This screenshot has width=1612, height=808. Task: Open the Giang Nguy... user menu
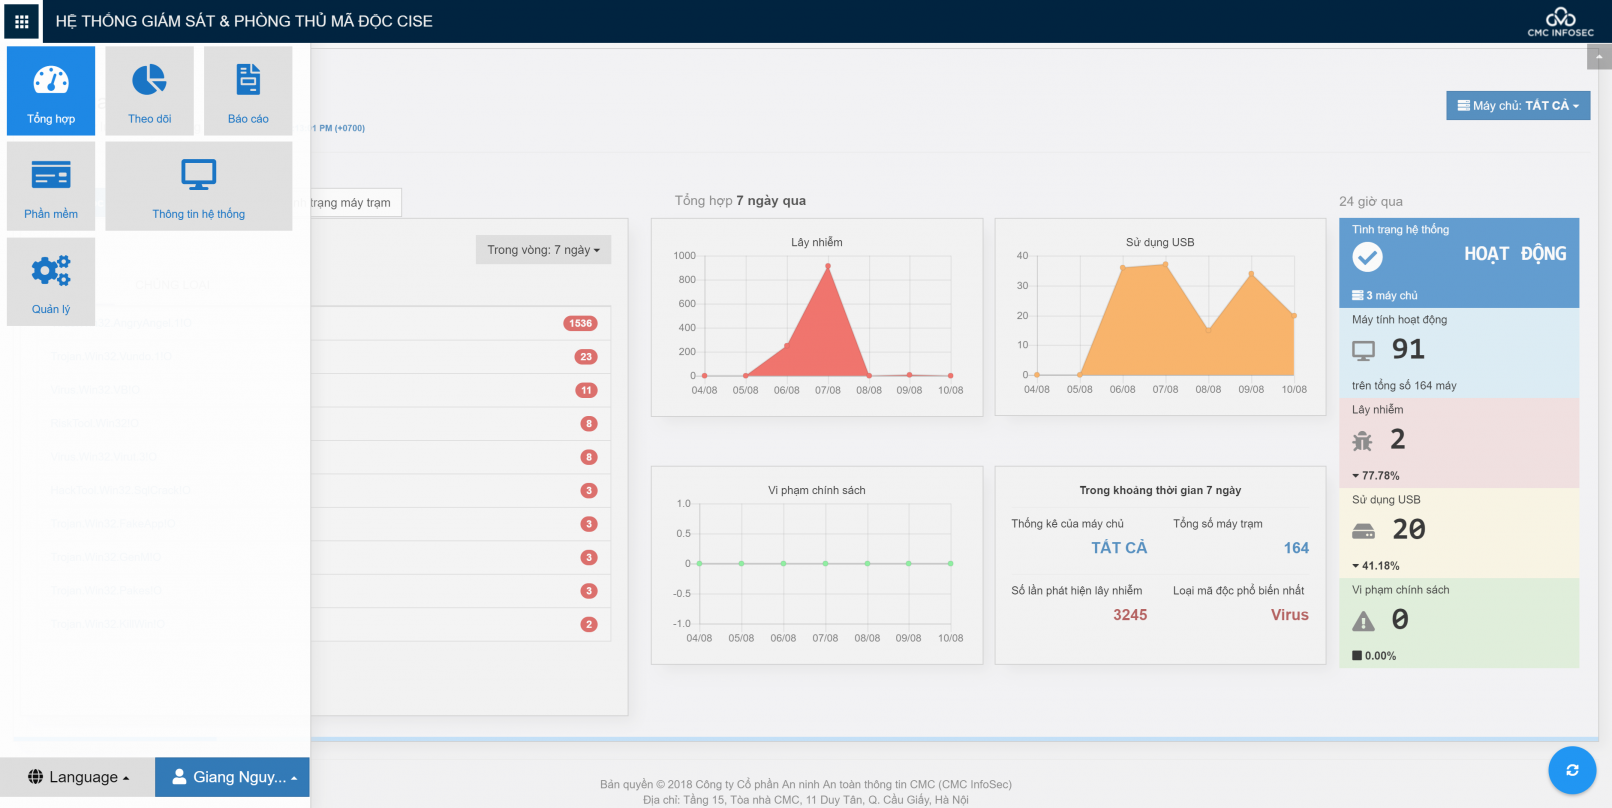click(233, 777)
